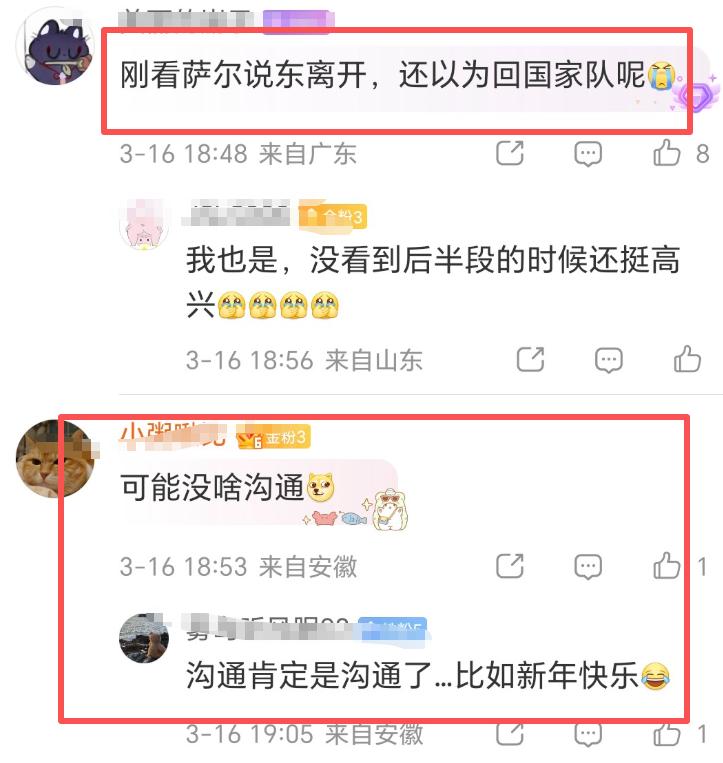Reply to the 18:48 Guangdong comment
723x763 pixels.
[588, 154]
